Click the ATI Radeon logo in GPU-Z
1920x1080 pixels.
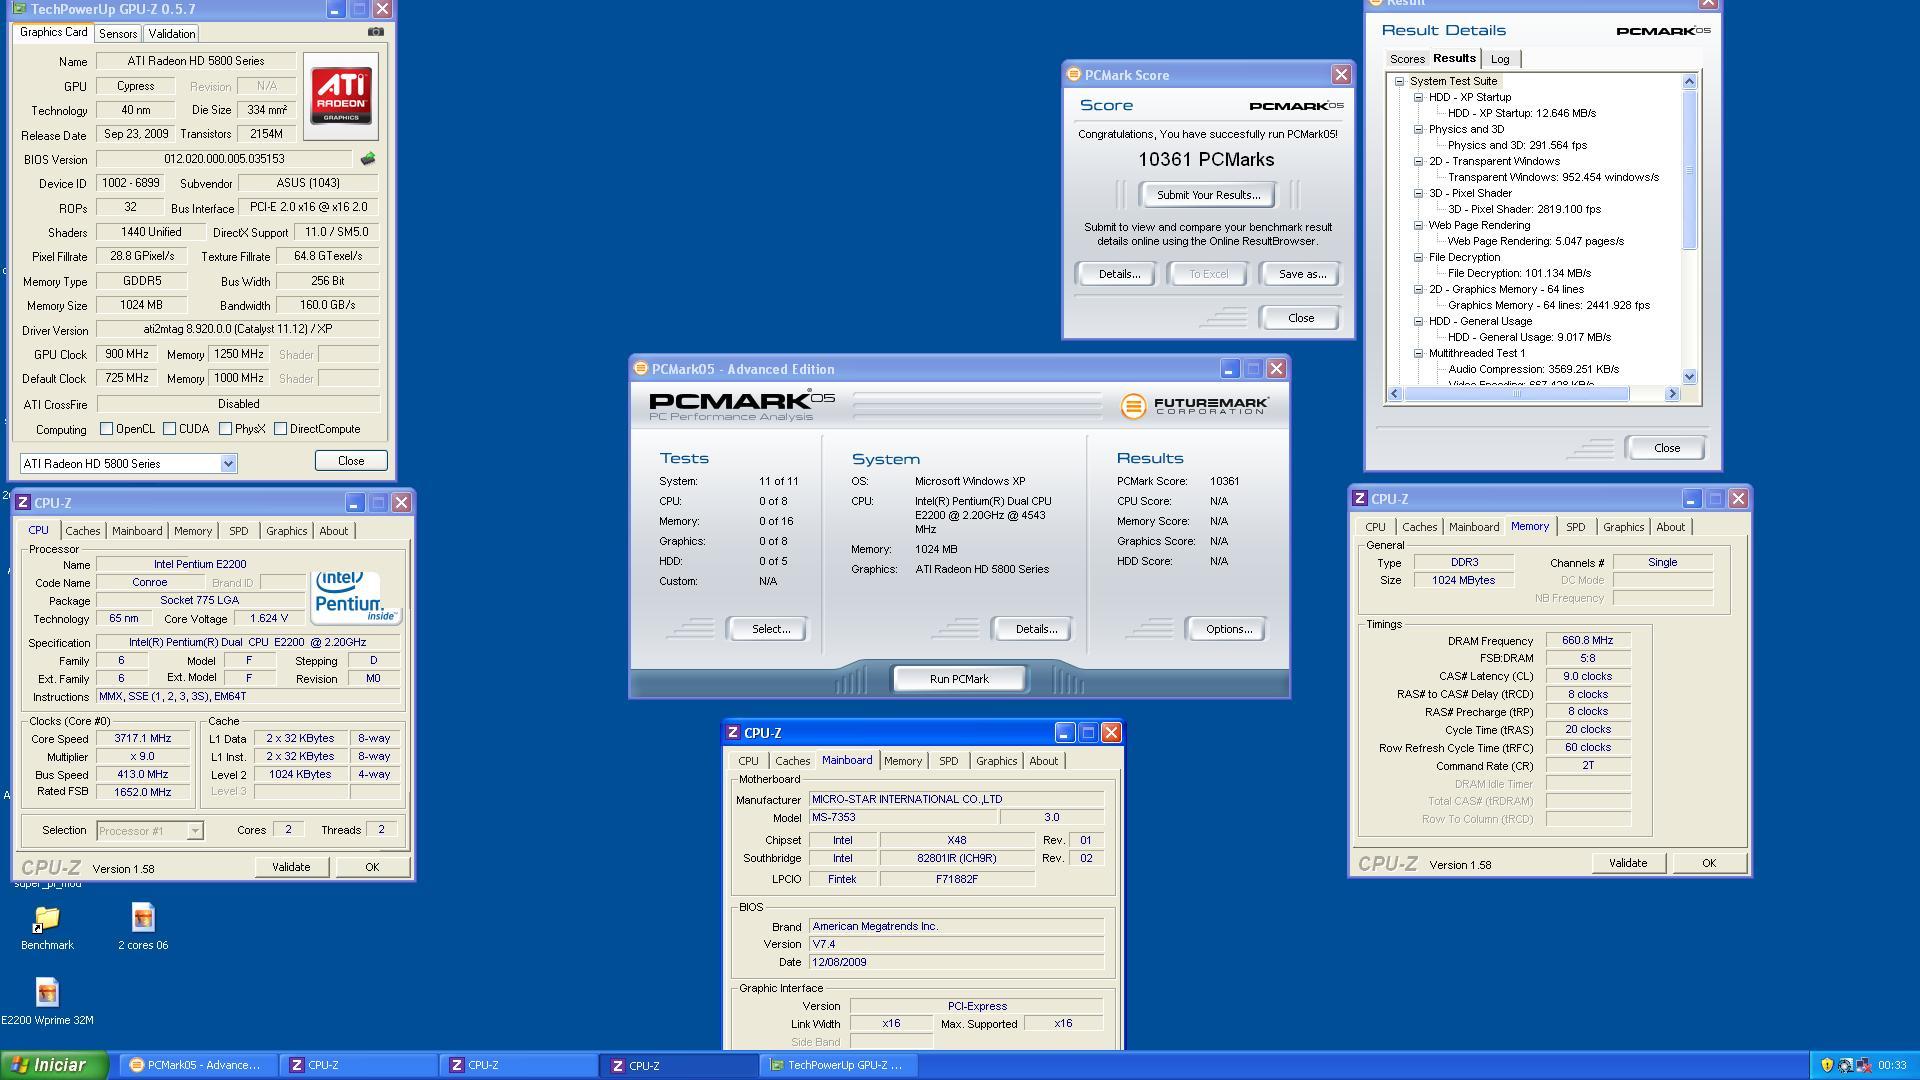pyautogui.click(x=341, y=96)
